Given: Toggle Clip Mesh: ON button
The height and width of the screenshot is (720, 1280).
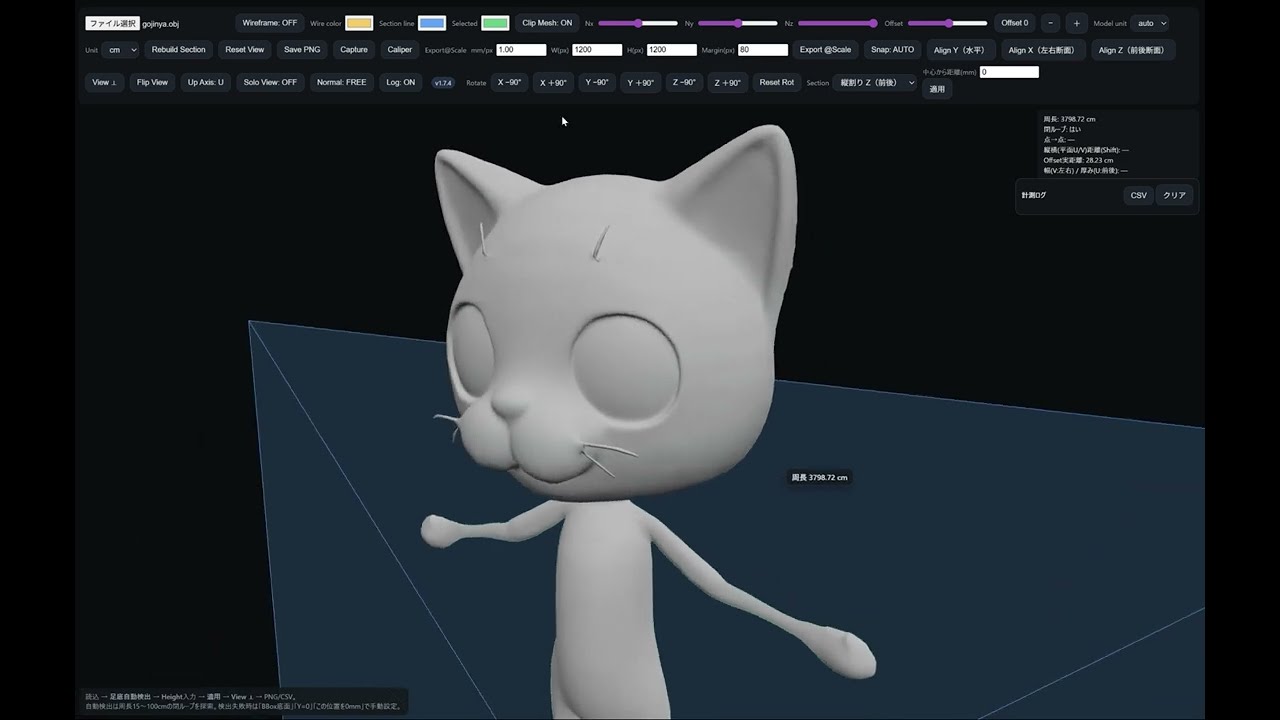Looking at the screenshot, I should coord(547,23).
